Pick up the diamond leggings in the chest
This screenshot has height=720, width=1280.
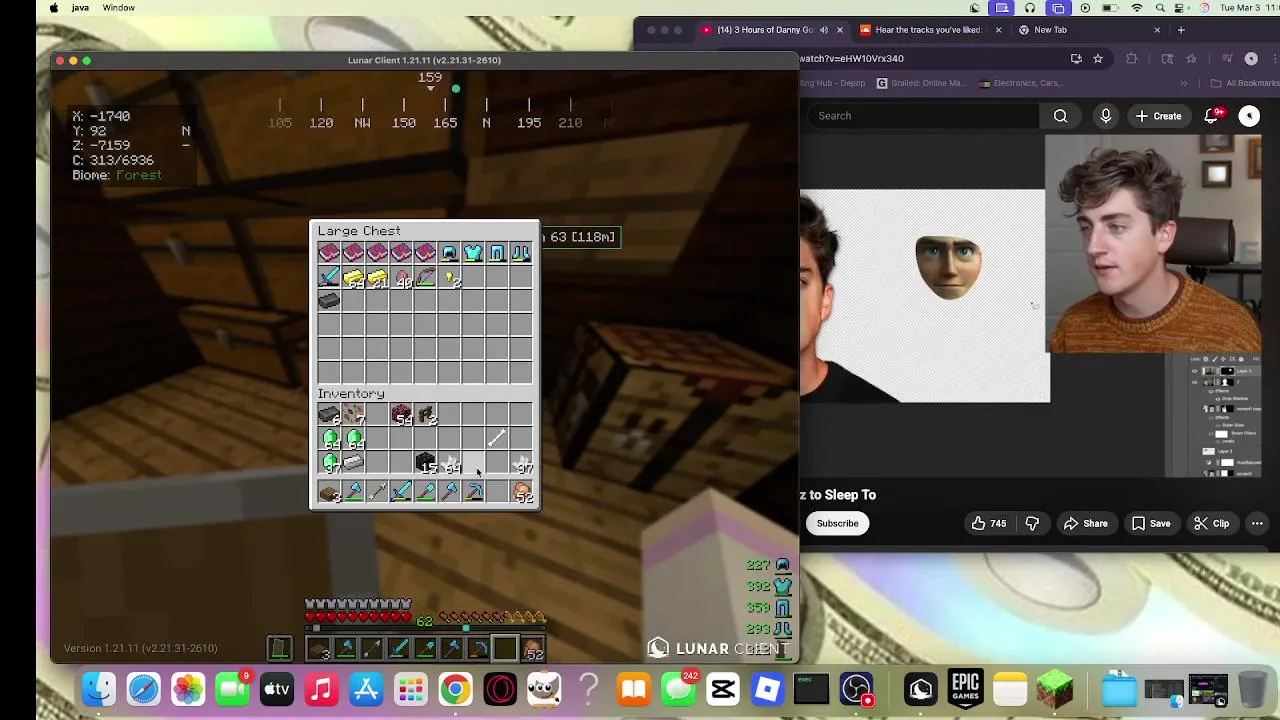coord(497,254)
